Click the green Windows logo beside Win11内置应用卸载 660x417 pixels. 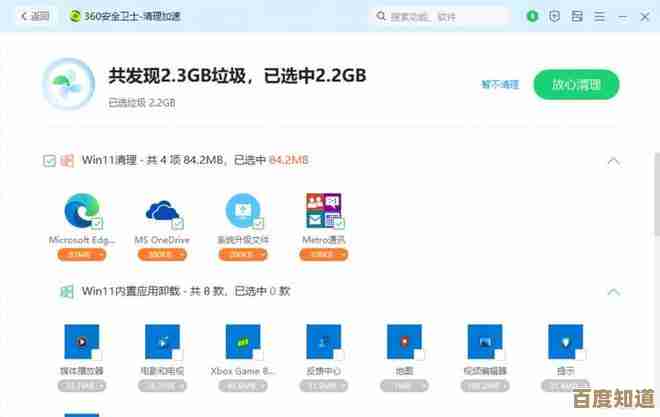(67, 291)
